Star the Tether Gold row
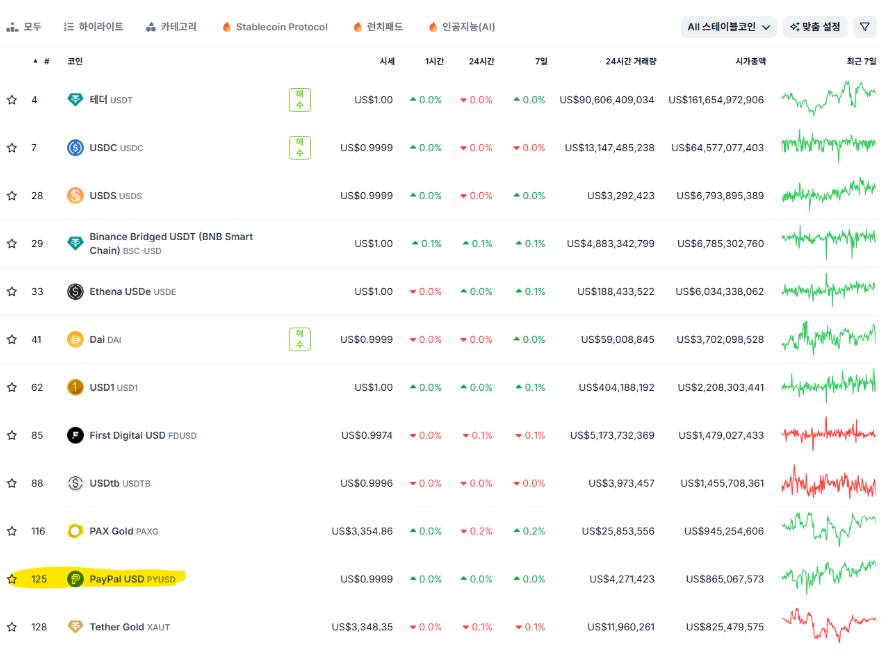 point(11,627)
